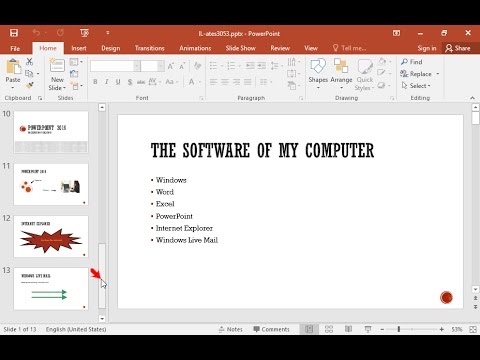Align text left
This screenshot has width=480, height=360.
click(x=214, y=82)
